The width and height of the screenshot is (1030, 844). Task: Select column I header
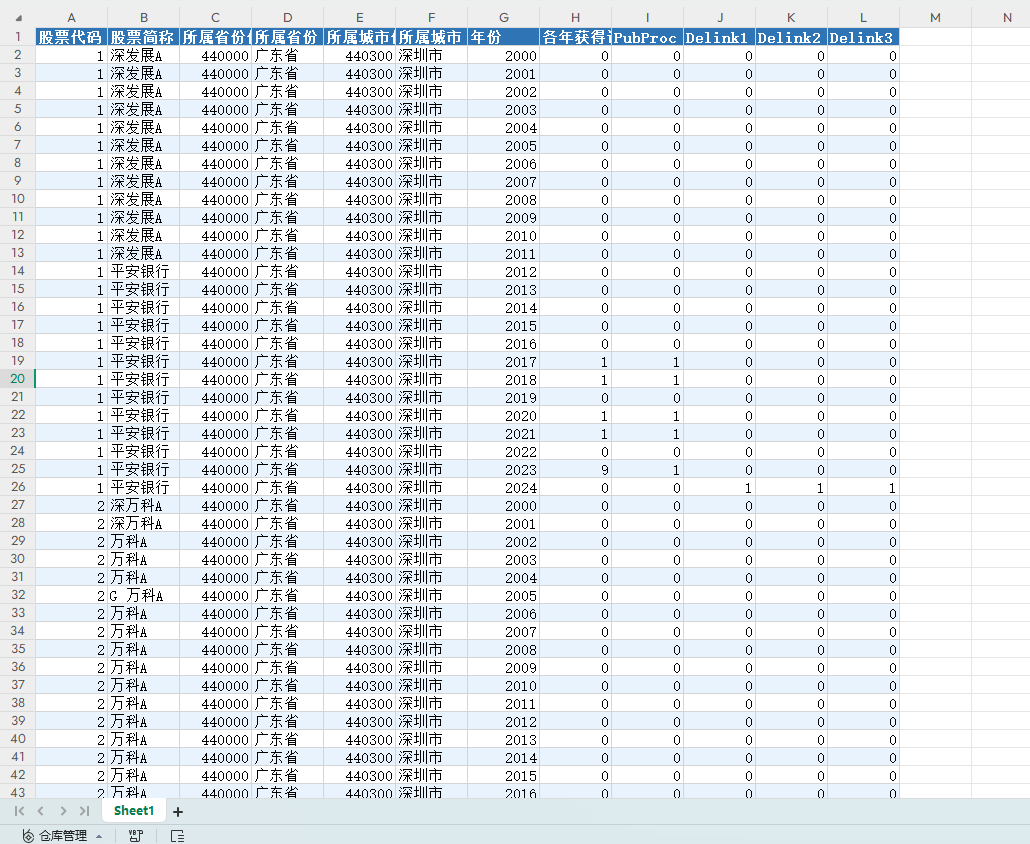point(647,18)
